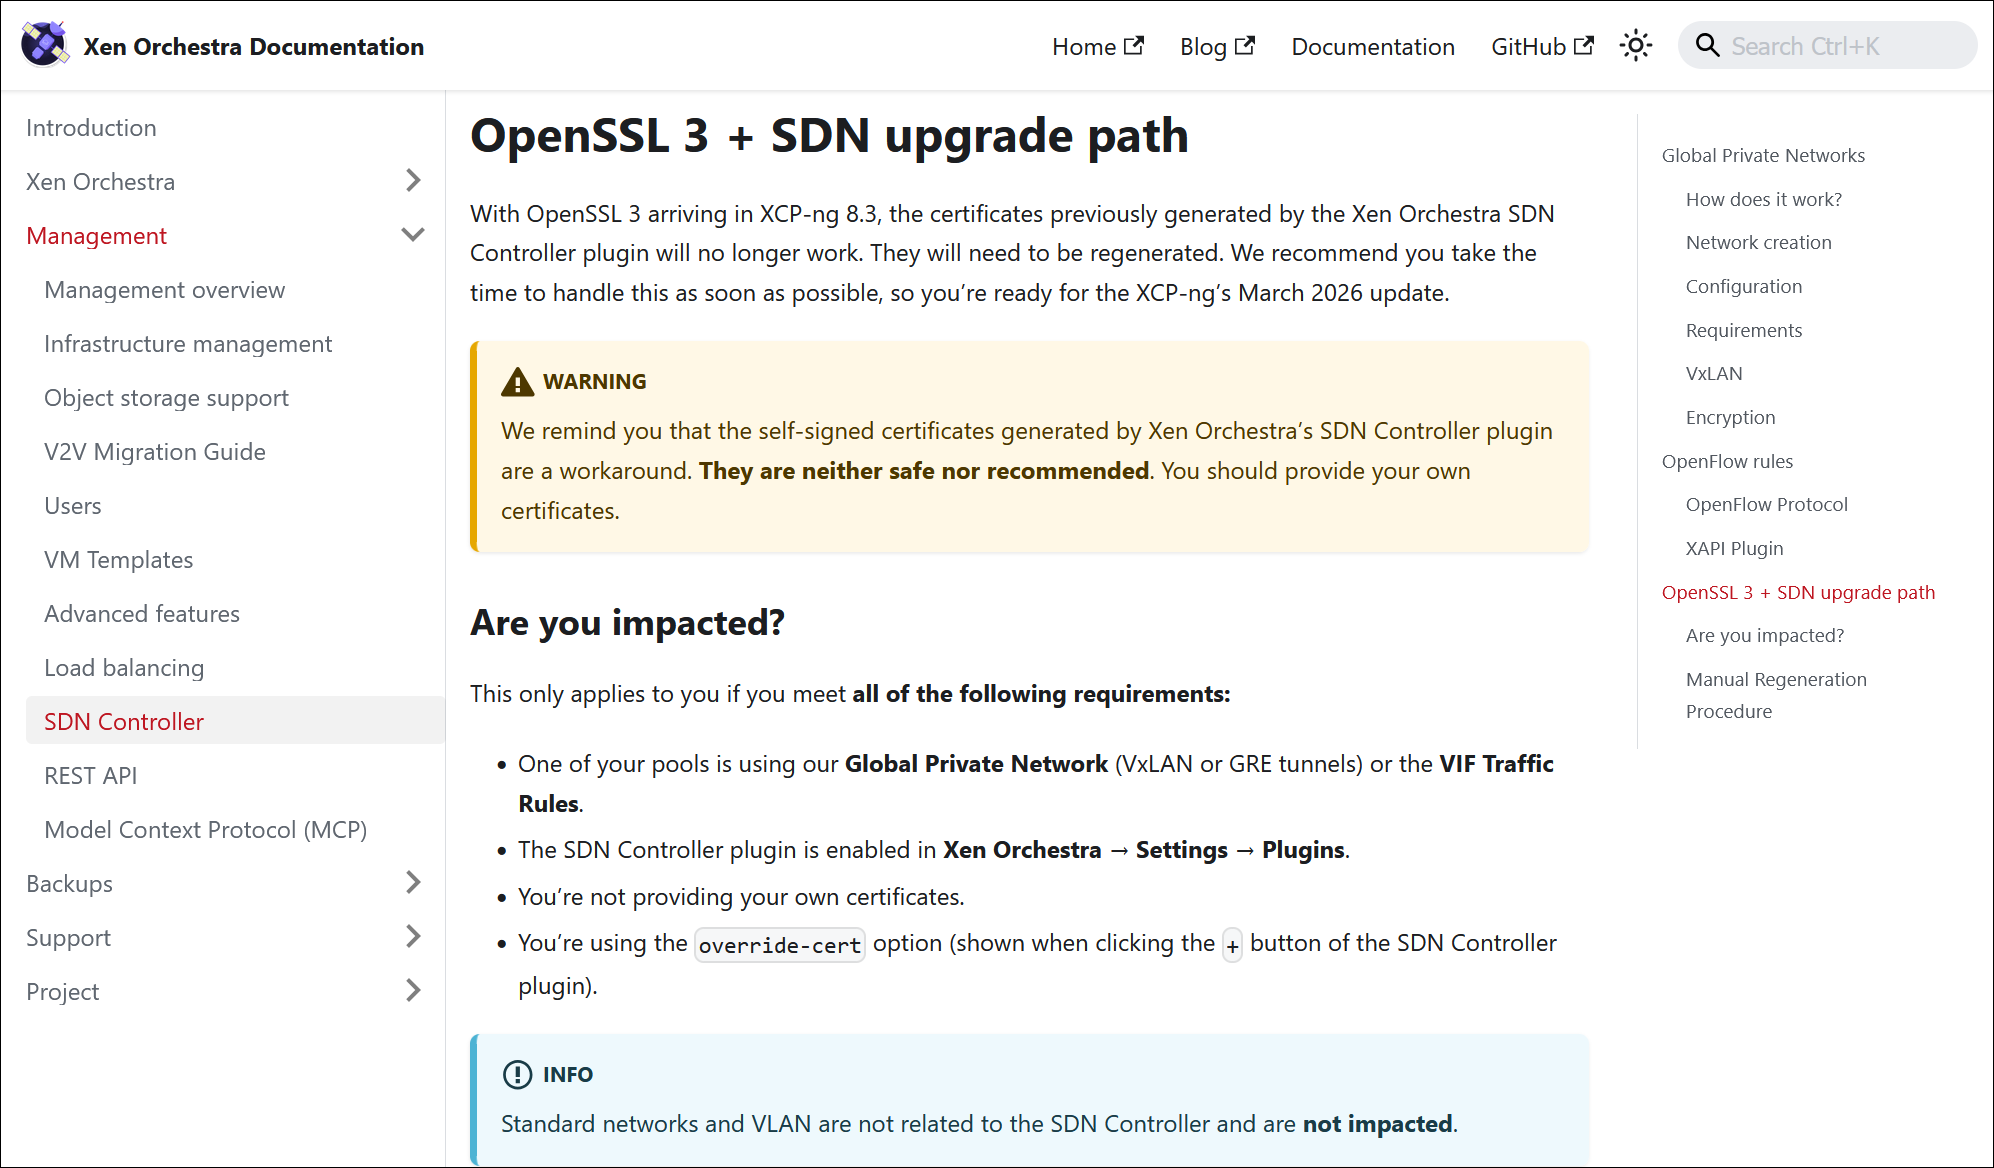Click the Xen Orchestra logo icon
The image size is (1994, 1168).
tap(45, 45)
